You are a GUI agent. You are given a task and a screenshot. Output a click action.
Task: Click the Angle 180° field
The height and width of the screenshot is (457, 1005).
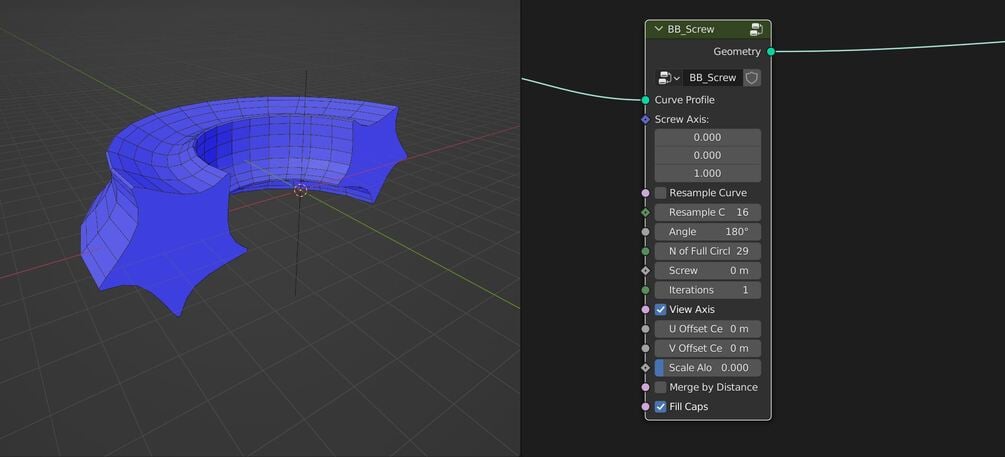(708, 231)
